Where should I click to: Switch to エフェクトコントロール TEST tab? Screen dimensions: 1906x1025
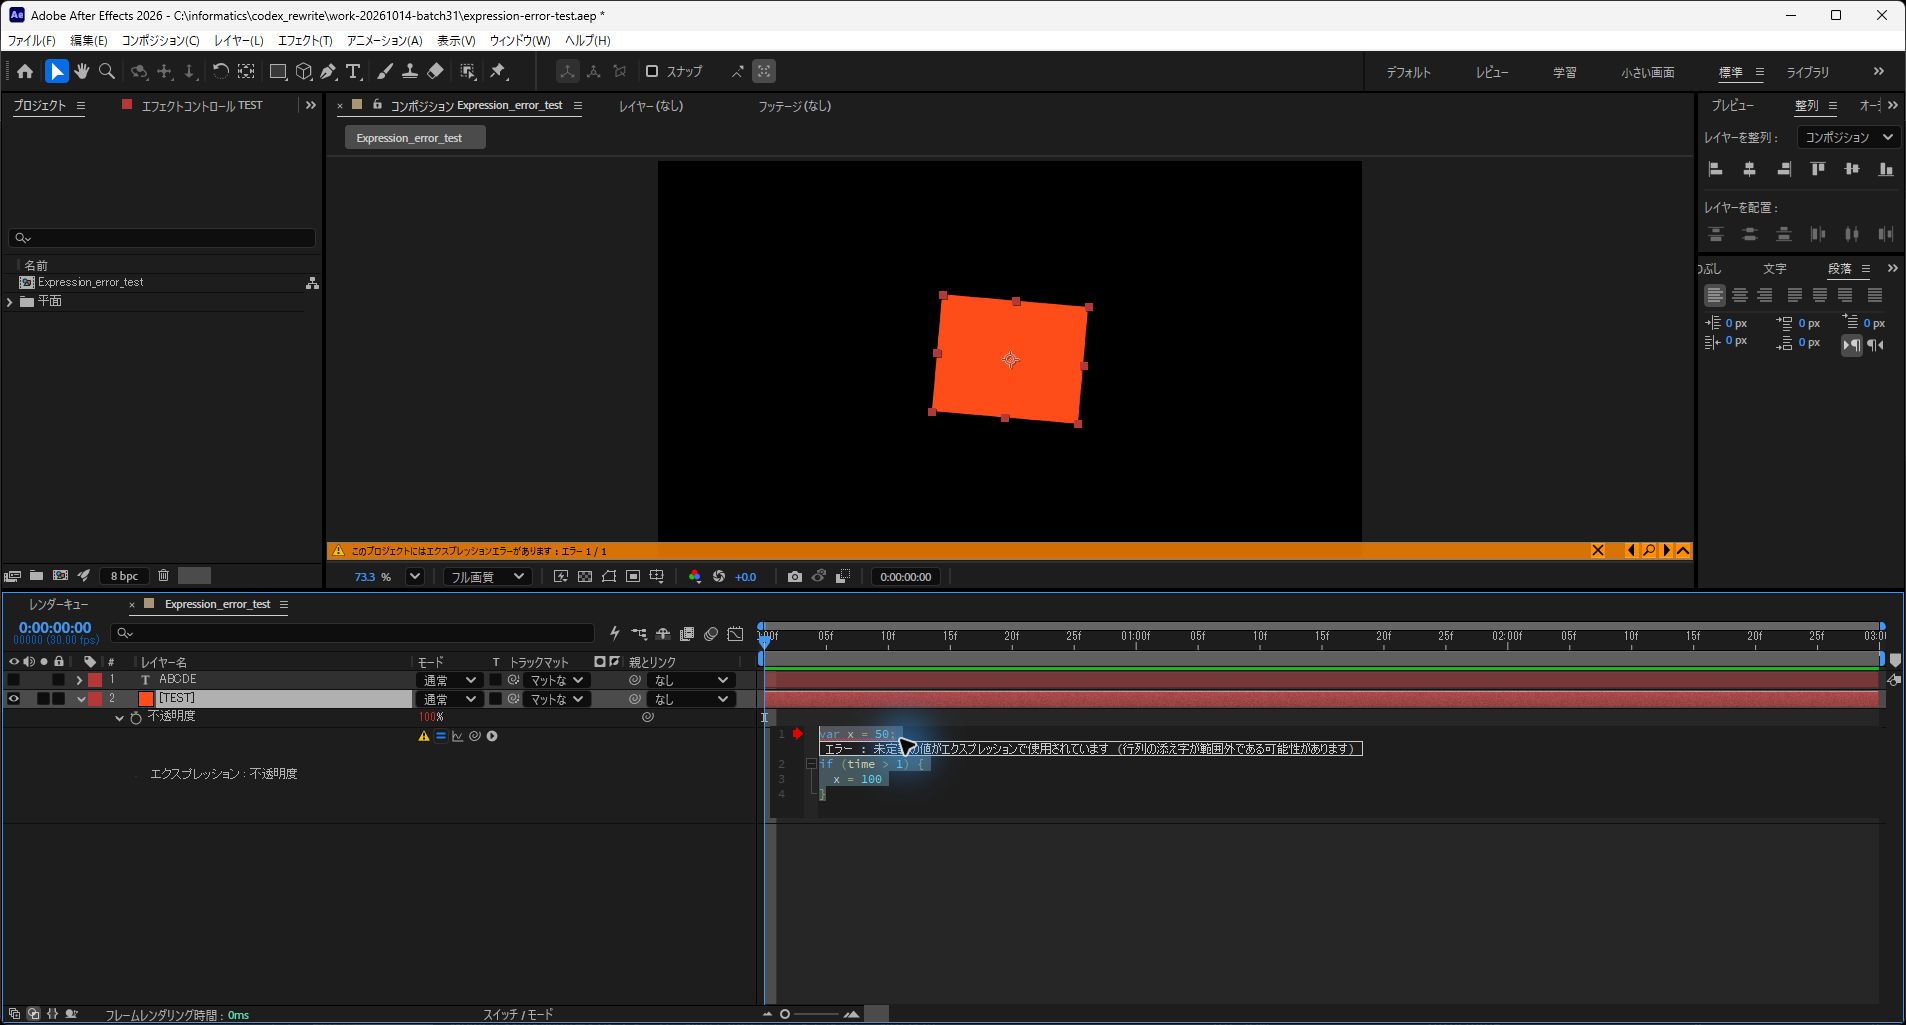(201, 105)
